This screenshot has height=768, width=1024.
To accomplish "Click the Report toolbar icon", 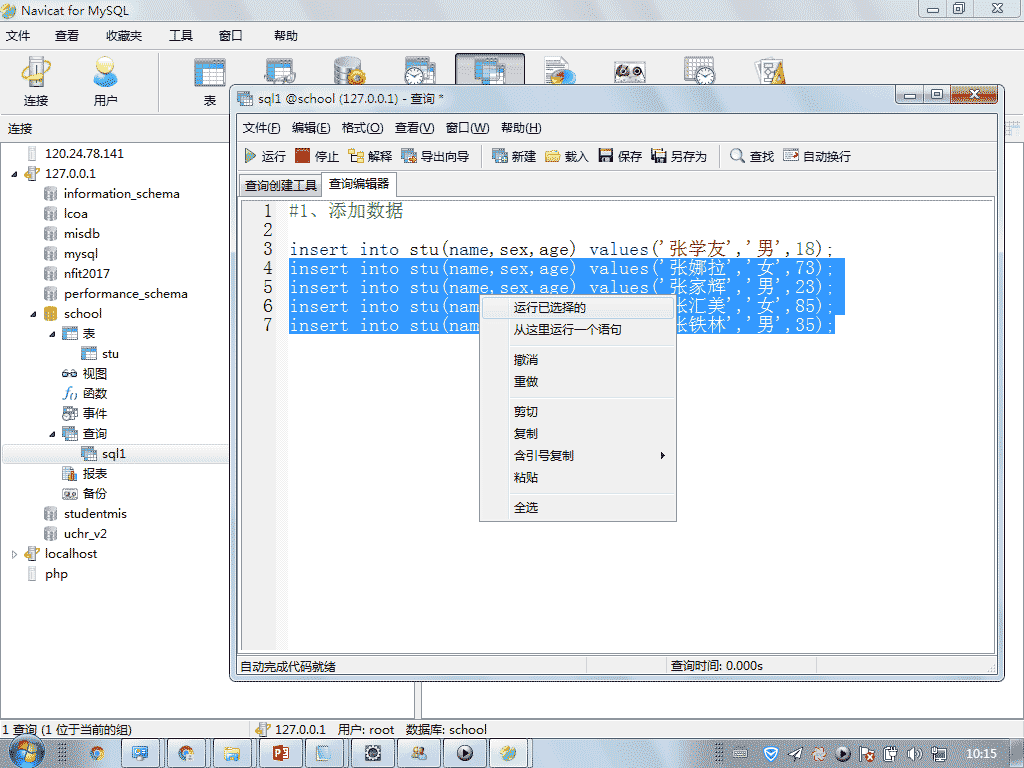I will 560,71.
